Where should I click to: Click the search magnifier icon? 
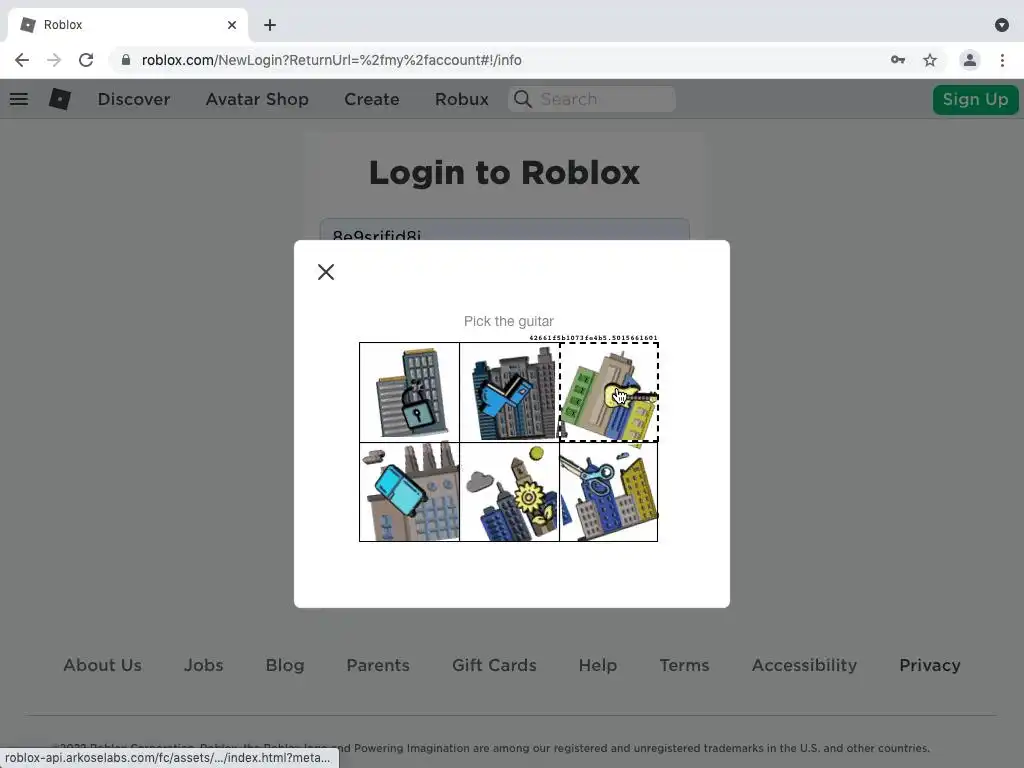tap(522, 99)
